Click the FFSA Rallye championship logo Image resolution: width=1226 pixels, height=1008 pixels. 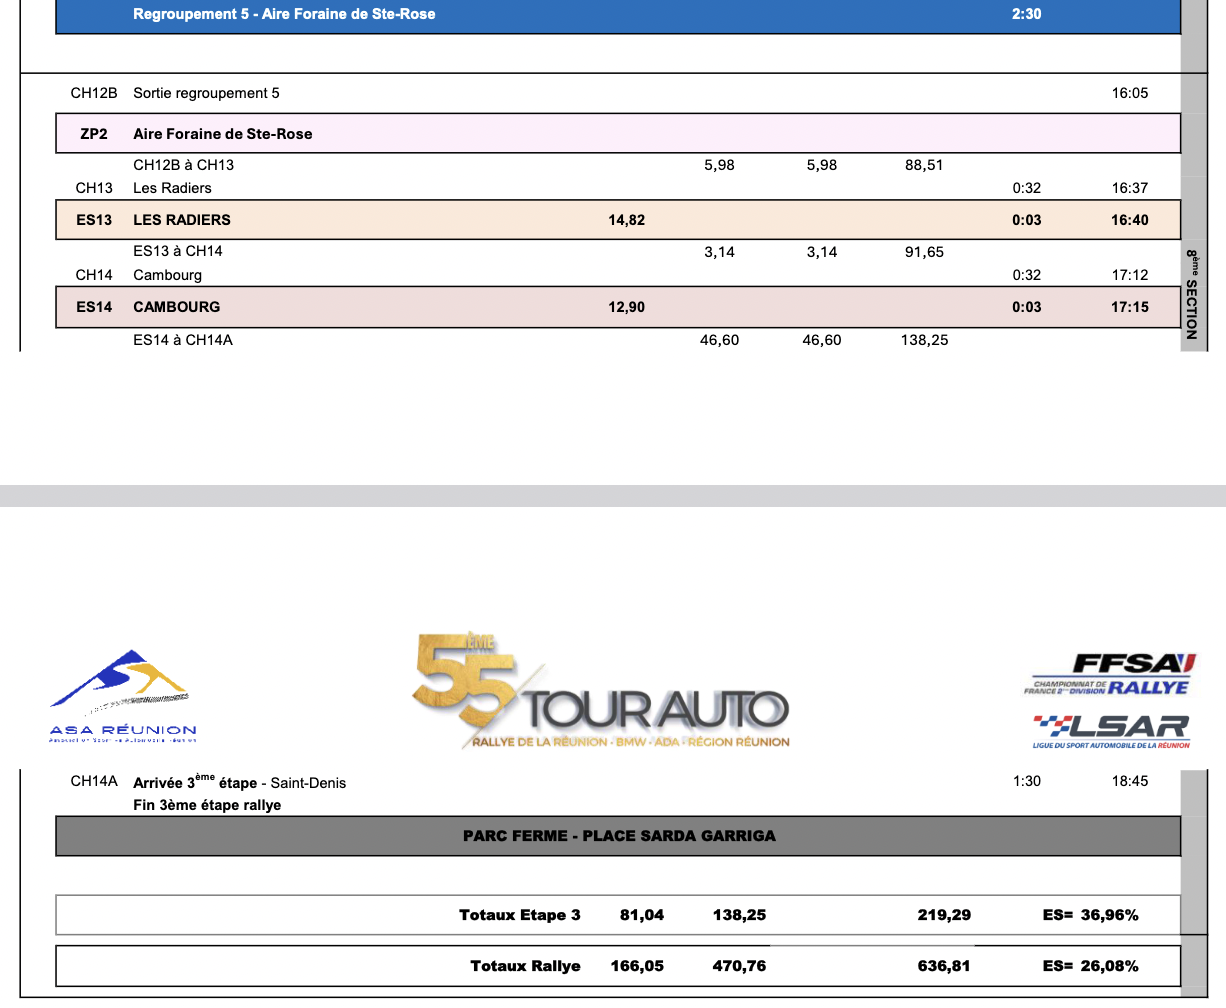click(1110, 674)
